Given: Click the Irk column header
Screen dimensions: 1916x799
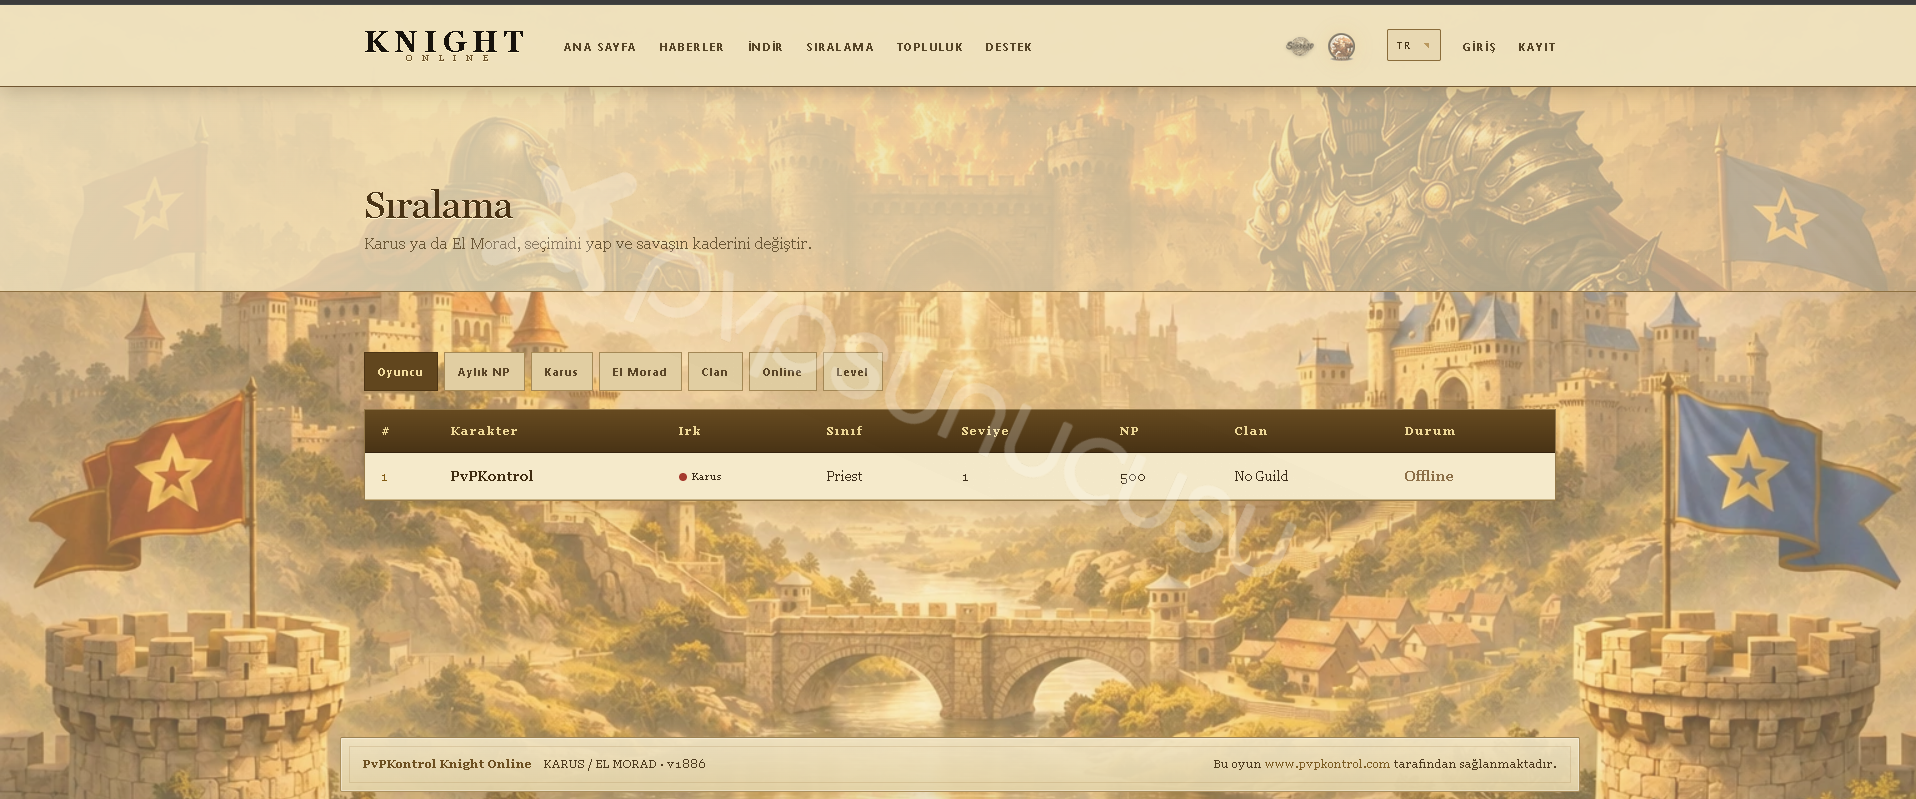Looking at the screenshot, I should pos(689,431).
